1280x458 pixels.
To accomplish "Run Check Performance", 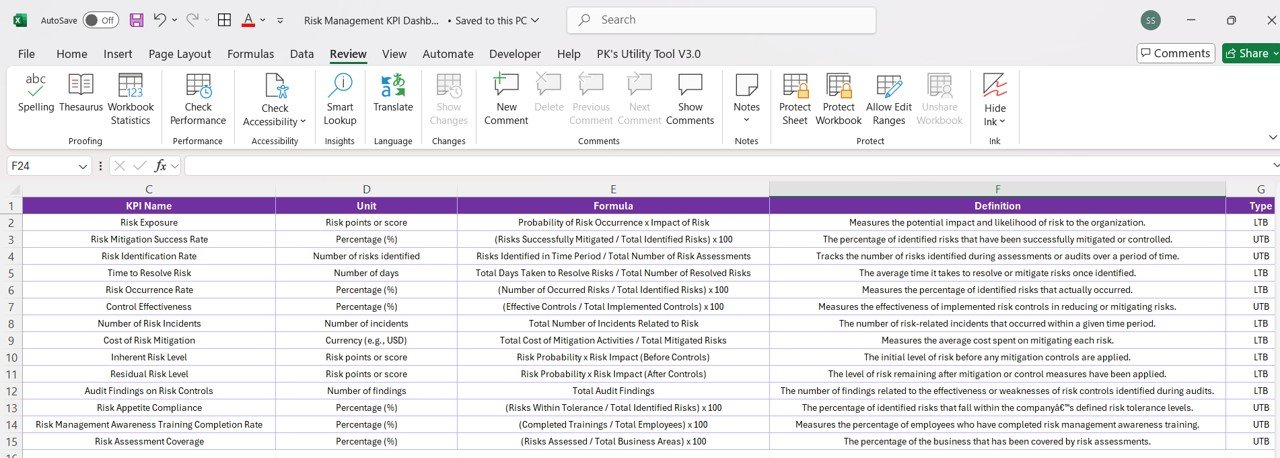I will tap(198, 97).
